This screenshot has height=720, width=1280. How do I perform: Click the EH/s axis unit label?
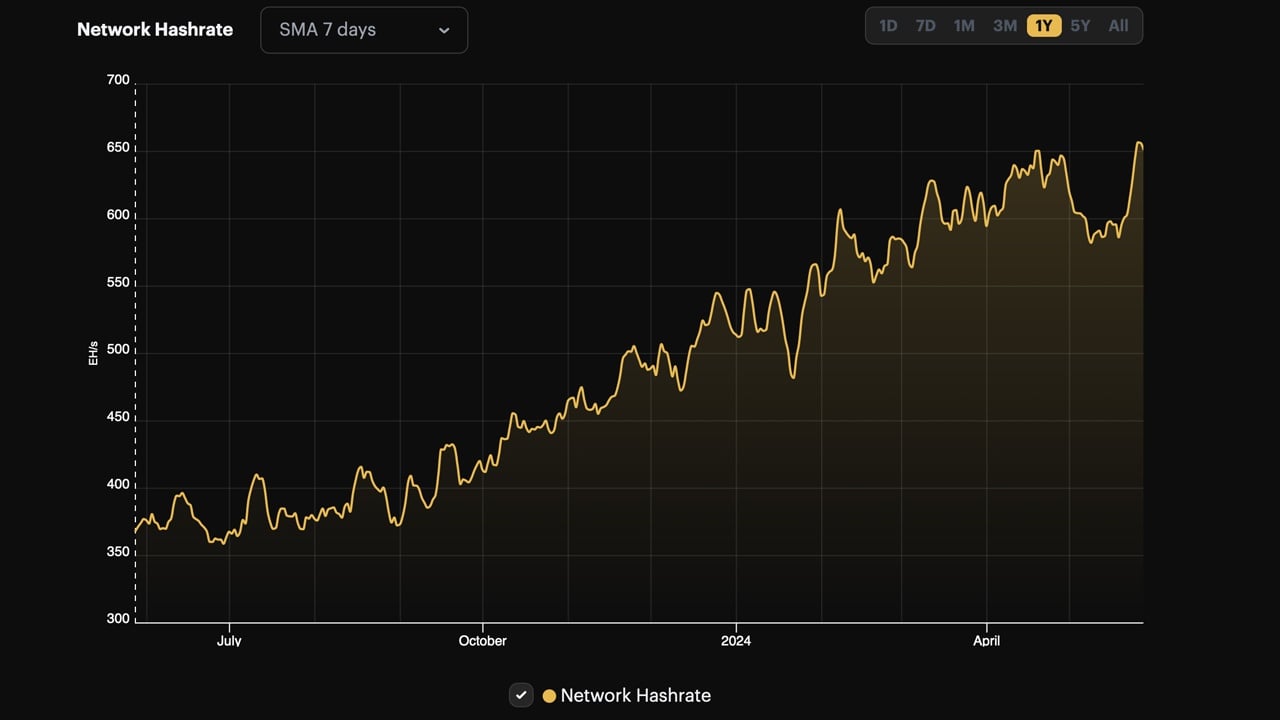pyautogui.click(x=93, y=352)
